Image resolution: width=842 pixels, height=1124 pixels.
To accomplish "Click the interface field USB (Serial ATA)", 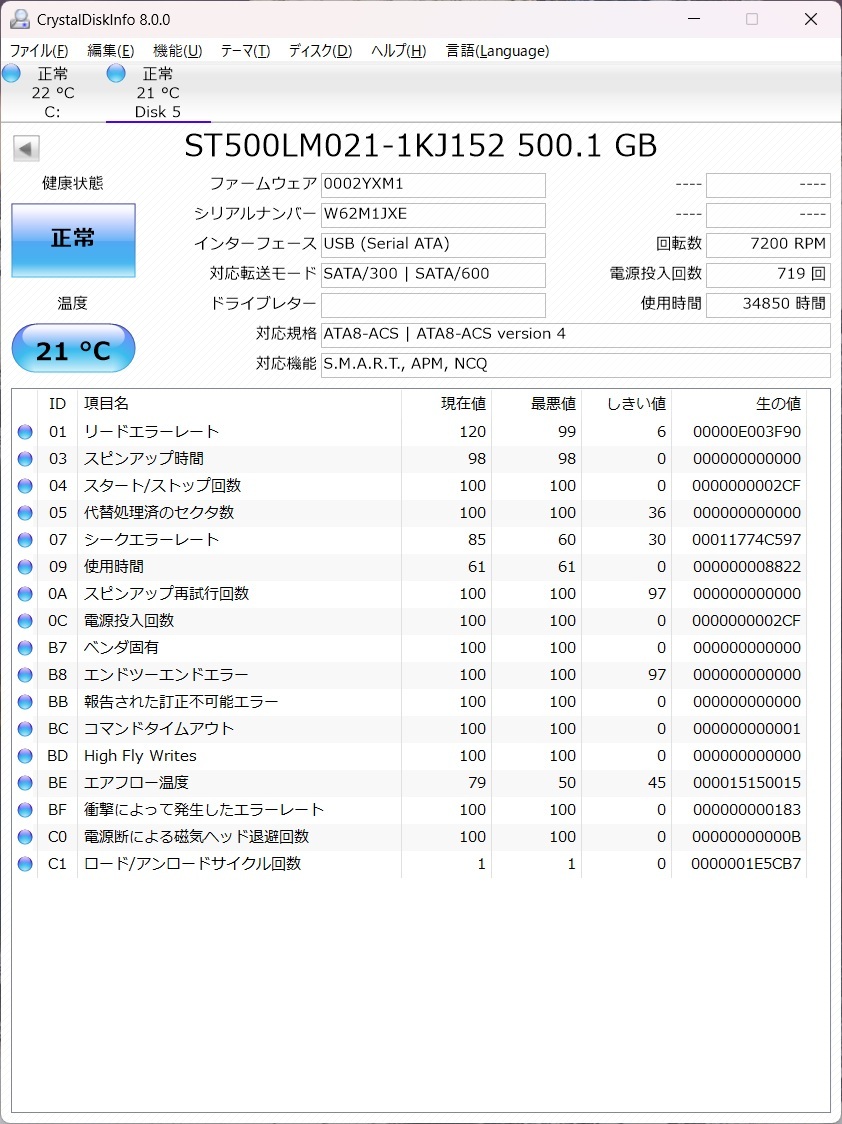I will tap(433, 245).
